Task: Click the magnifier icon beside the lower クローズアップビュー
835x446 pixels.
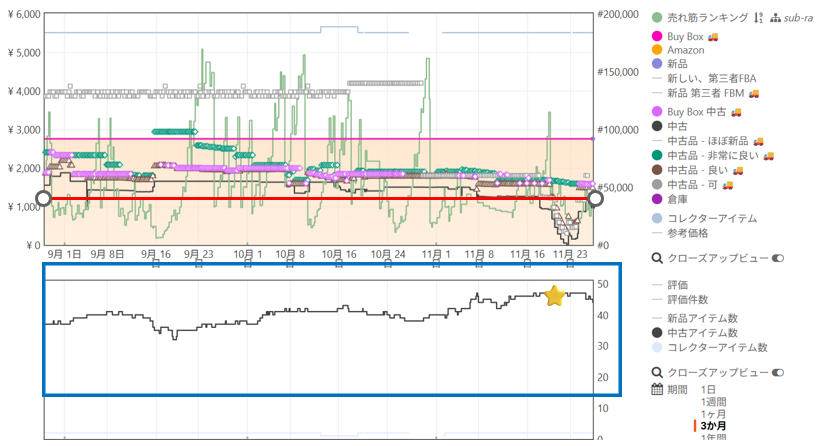Action: pos(657,372)
